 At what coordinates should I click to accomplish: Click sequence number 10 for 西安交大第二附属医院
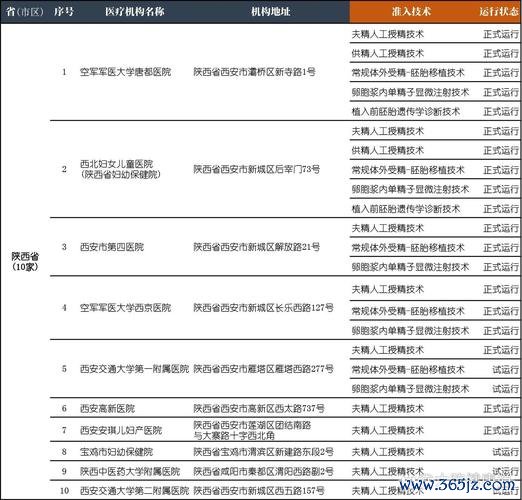point(64,491)
